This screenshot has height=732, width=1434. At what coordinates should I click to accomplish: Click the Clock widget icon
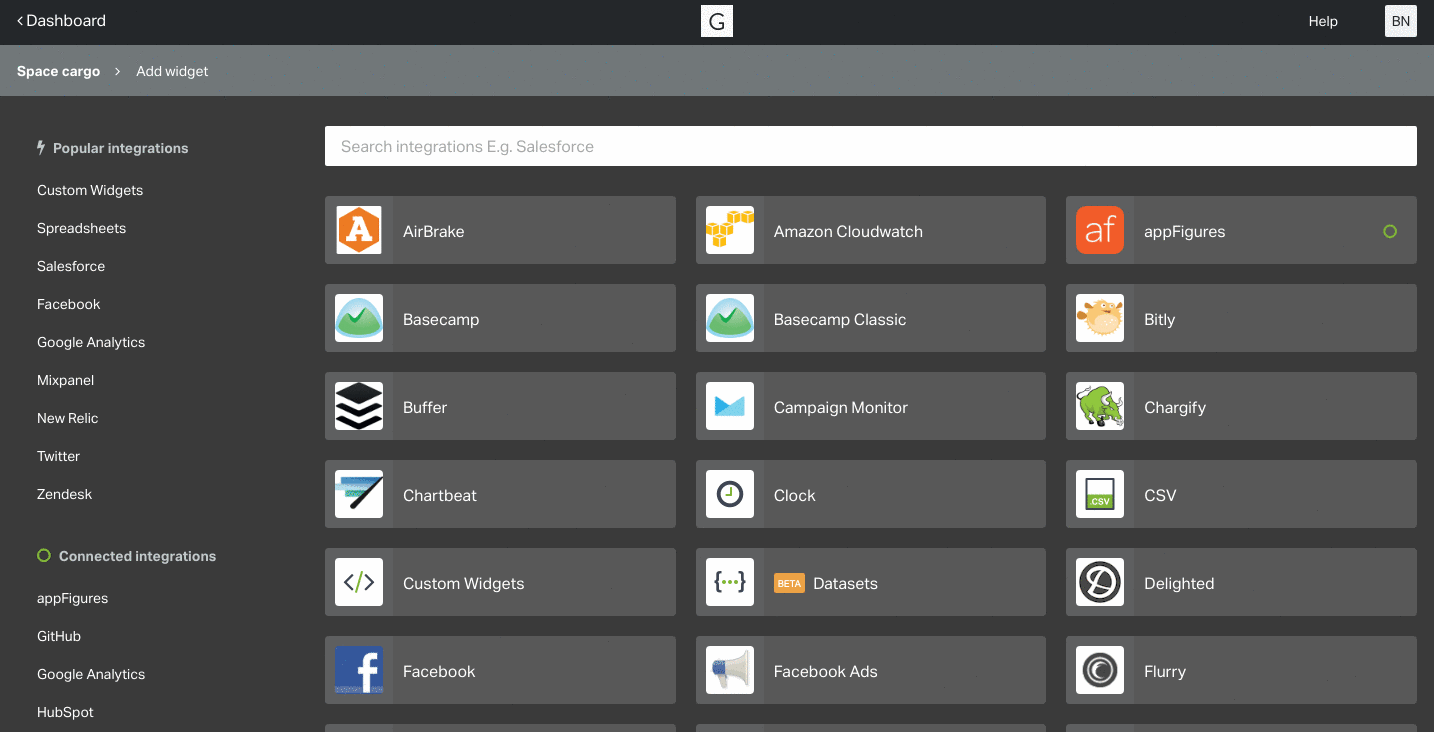730,494
